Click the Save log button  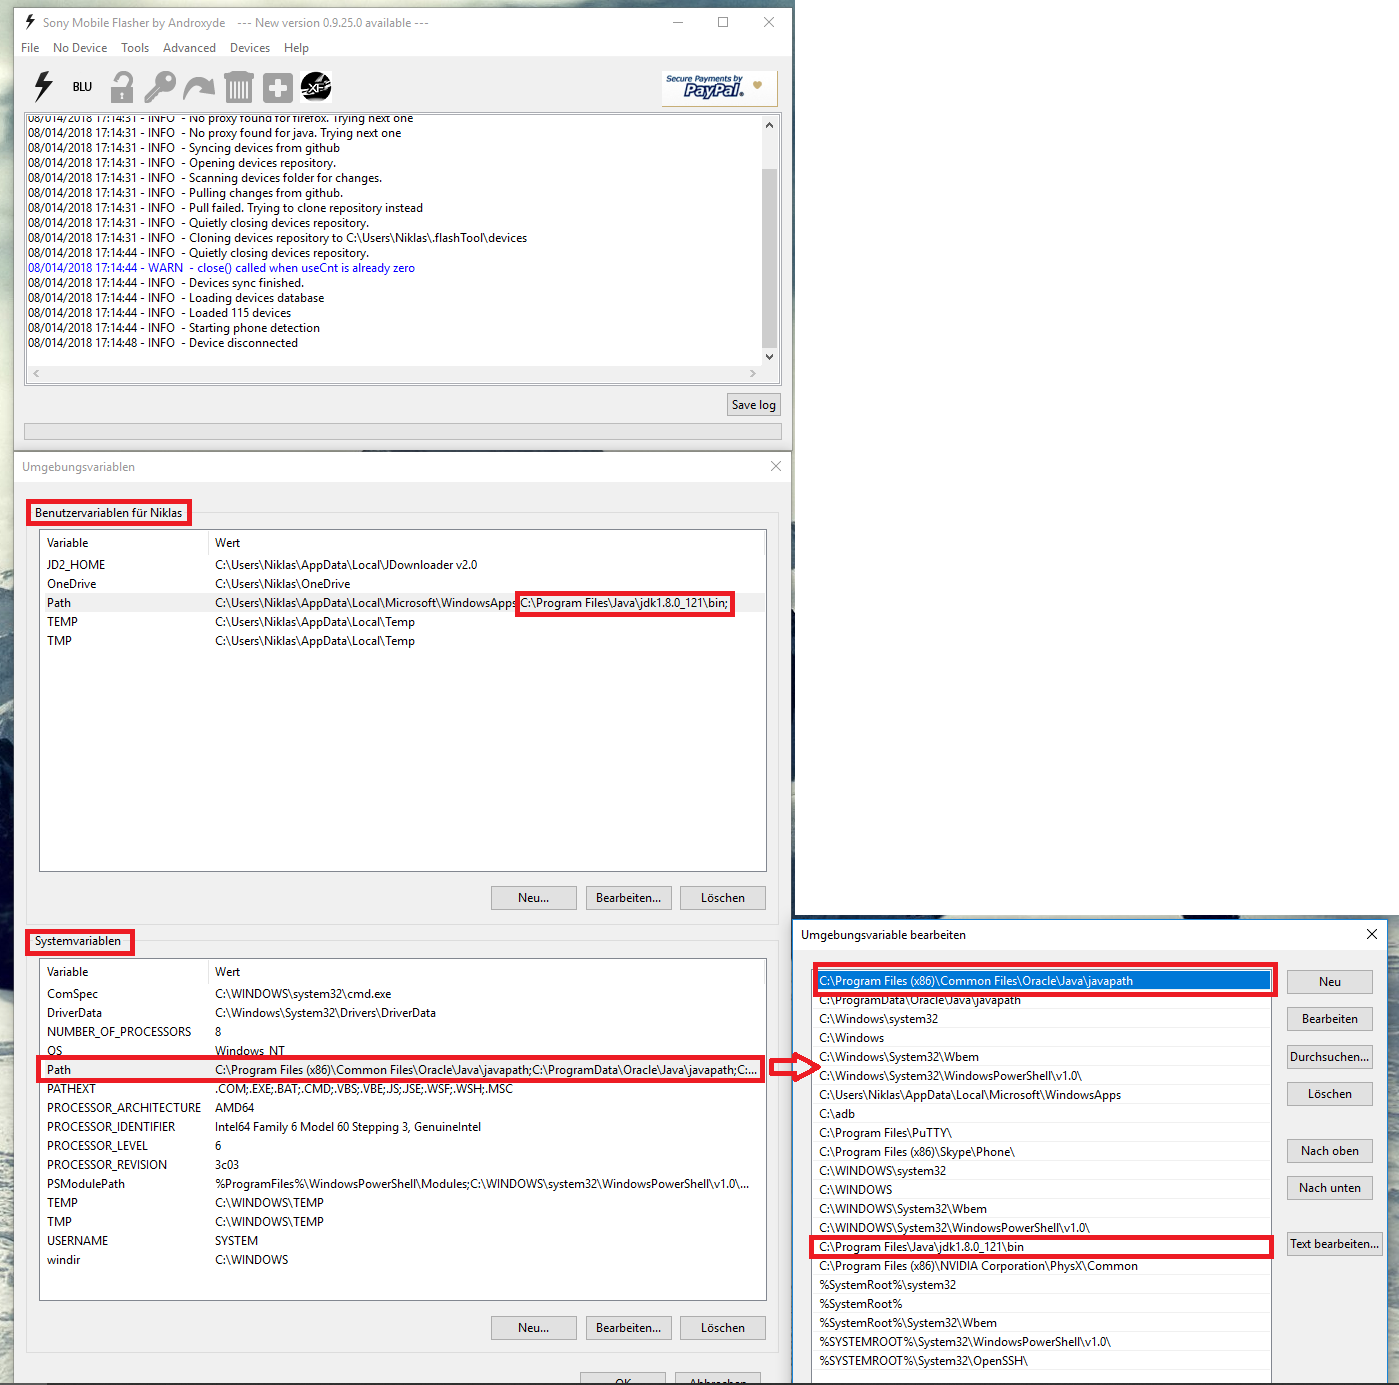753,405
